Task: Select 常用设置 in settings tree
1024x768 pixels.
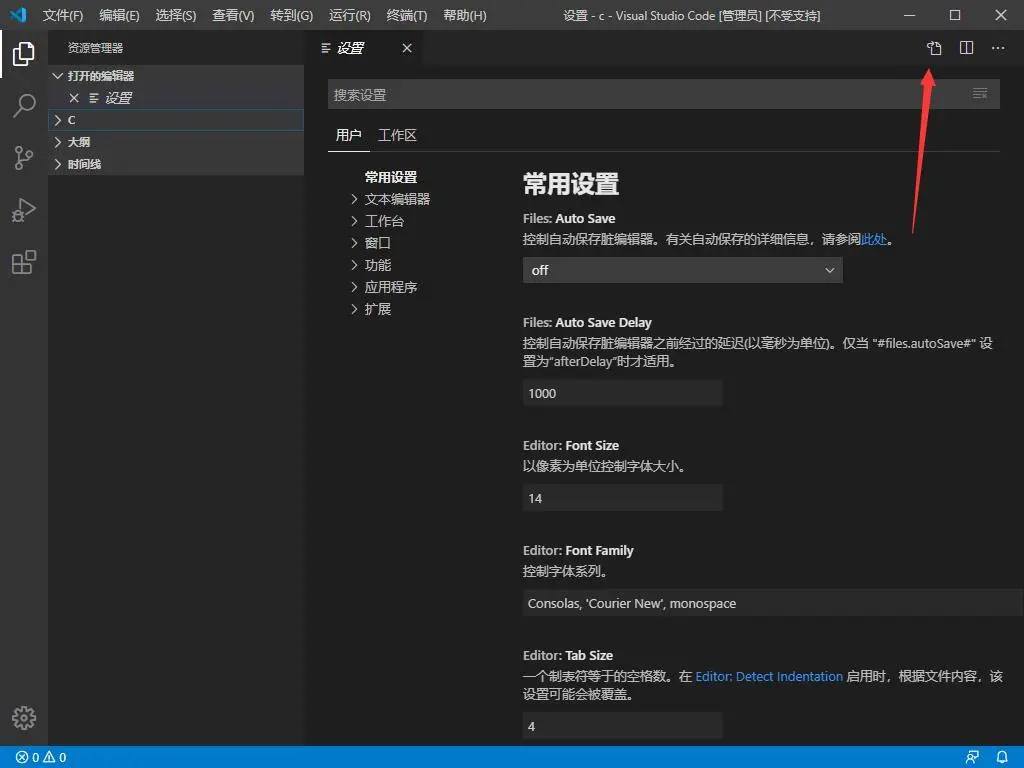Action: [391, 177]
